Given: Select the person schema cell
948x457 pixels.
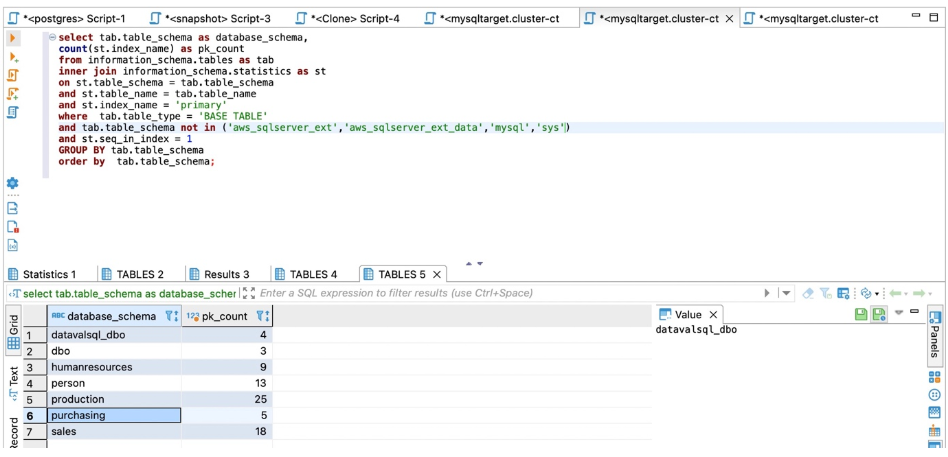Looking at the screenshot, I should click(114, 383).
